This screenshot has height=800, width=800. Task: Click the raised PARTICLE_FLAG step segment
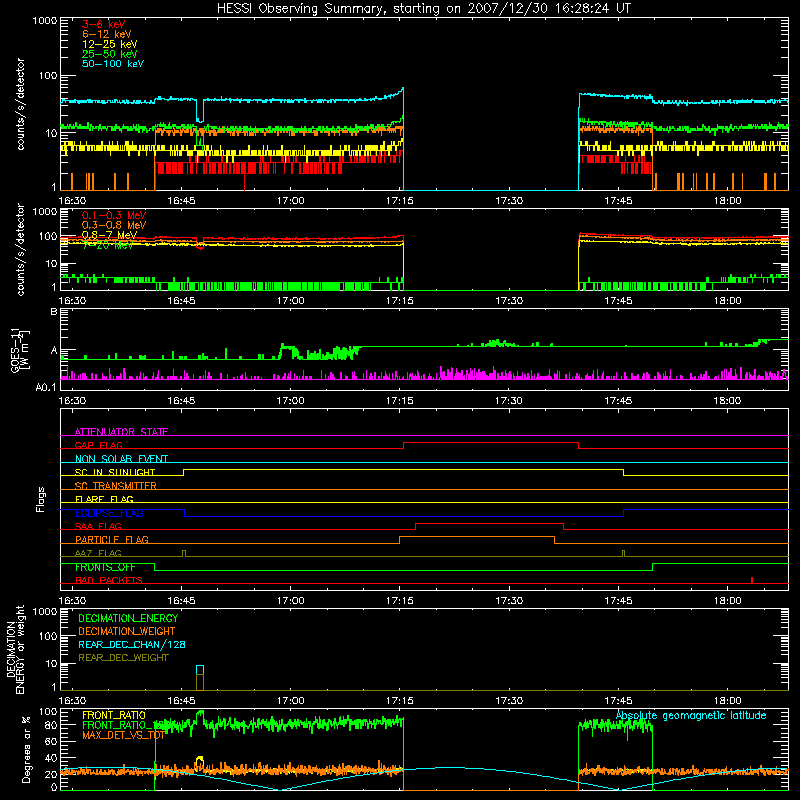click(477, 537)
